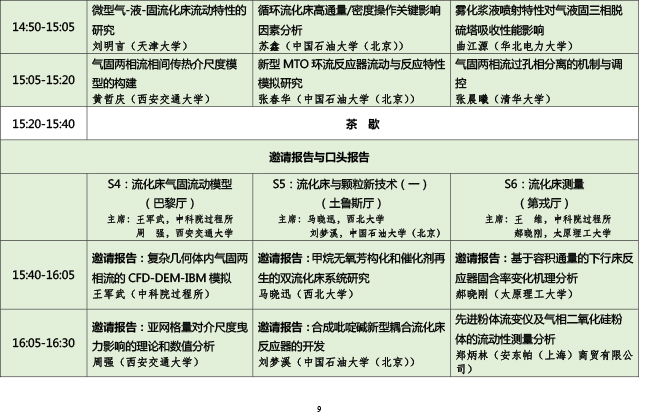Viewport: 648px width, 416px height.
Task: Select the 邀请报告与口头报告 section header
Action: (x=320, y=156)
